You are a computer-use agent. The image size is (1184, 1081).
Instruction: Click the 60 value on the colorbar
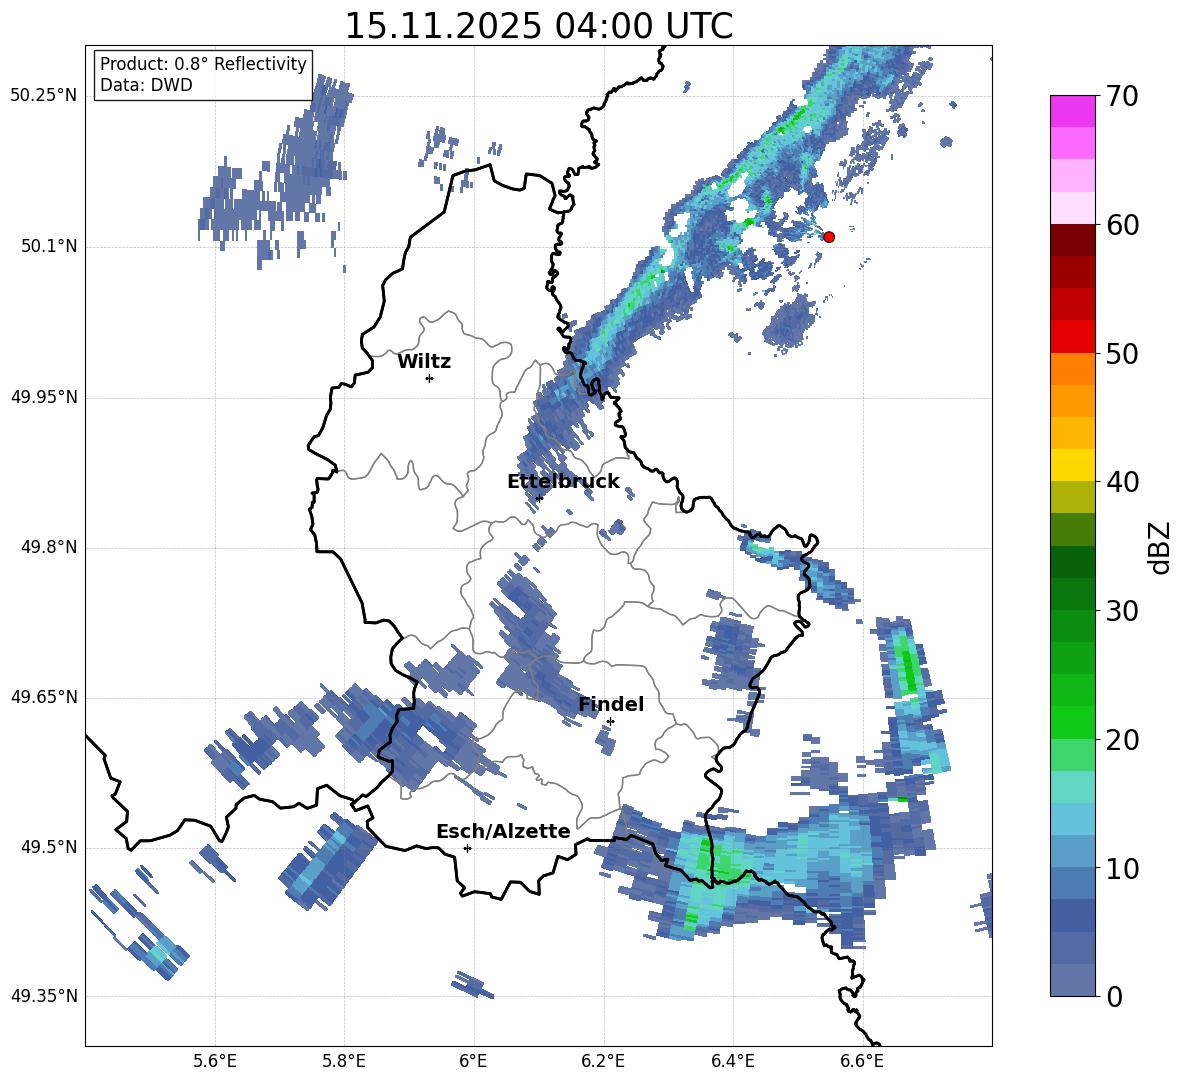[x=1123, y=225]
